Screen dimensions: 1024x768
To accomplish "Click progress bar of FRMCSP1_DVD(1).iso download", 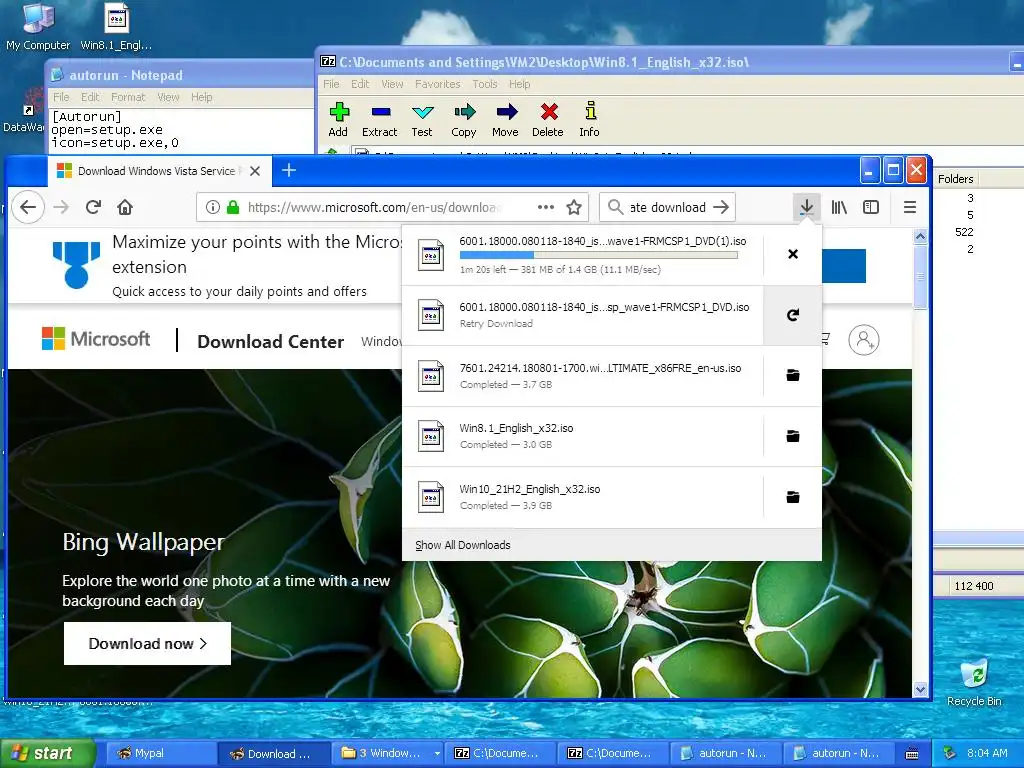I will coord(599,255).
